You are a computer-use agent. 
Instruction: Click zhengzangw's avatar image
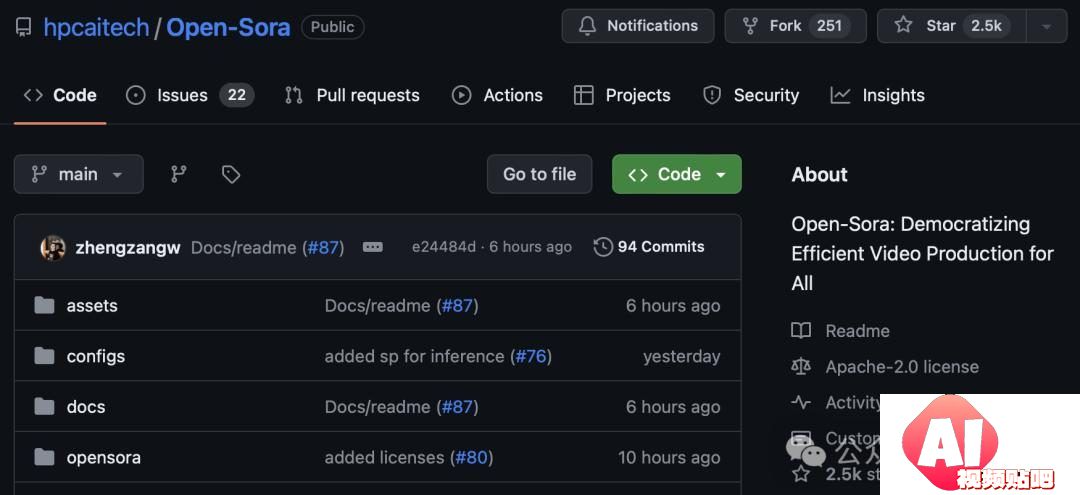coord(53,247)
